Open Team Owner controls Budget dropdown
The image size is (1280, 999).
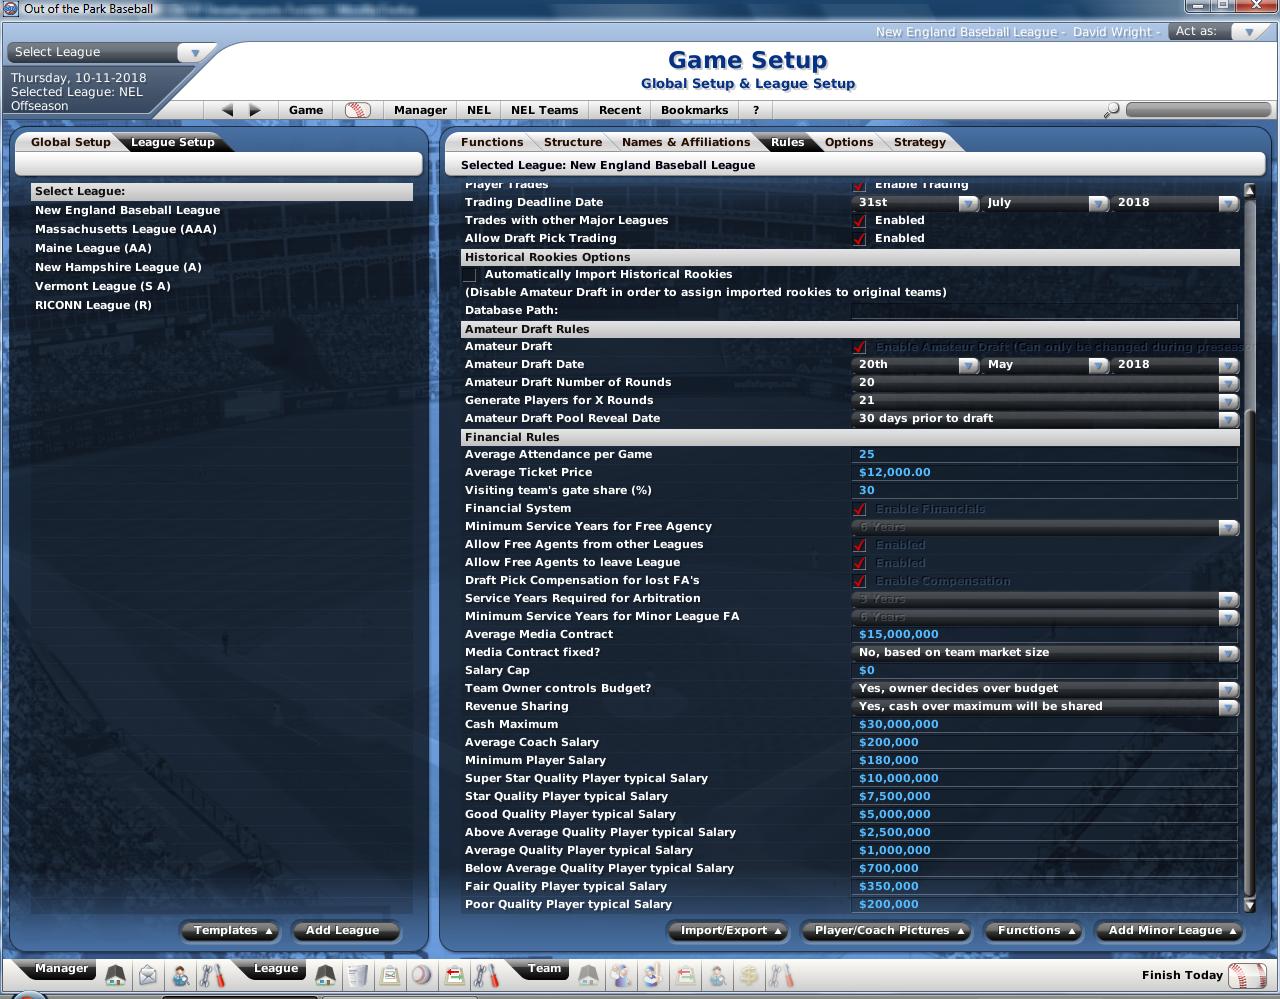pos(1046,689)
